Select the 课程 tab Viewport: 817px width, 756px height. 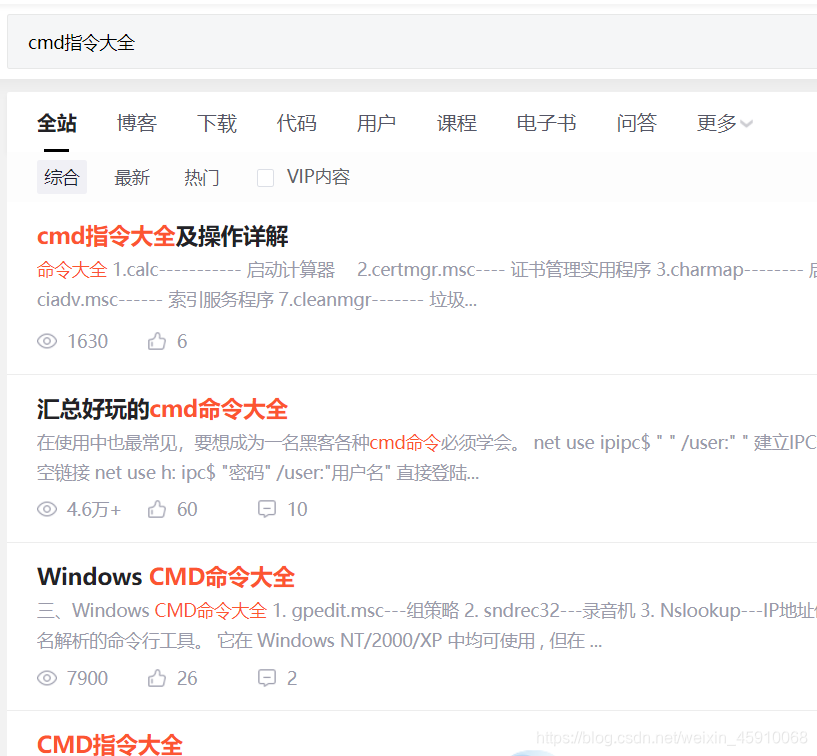click(x=456, y=123)
